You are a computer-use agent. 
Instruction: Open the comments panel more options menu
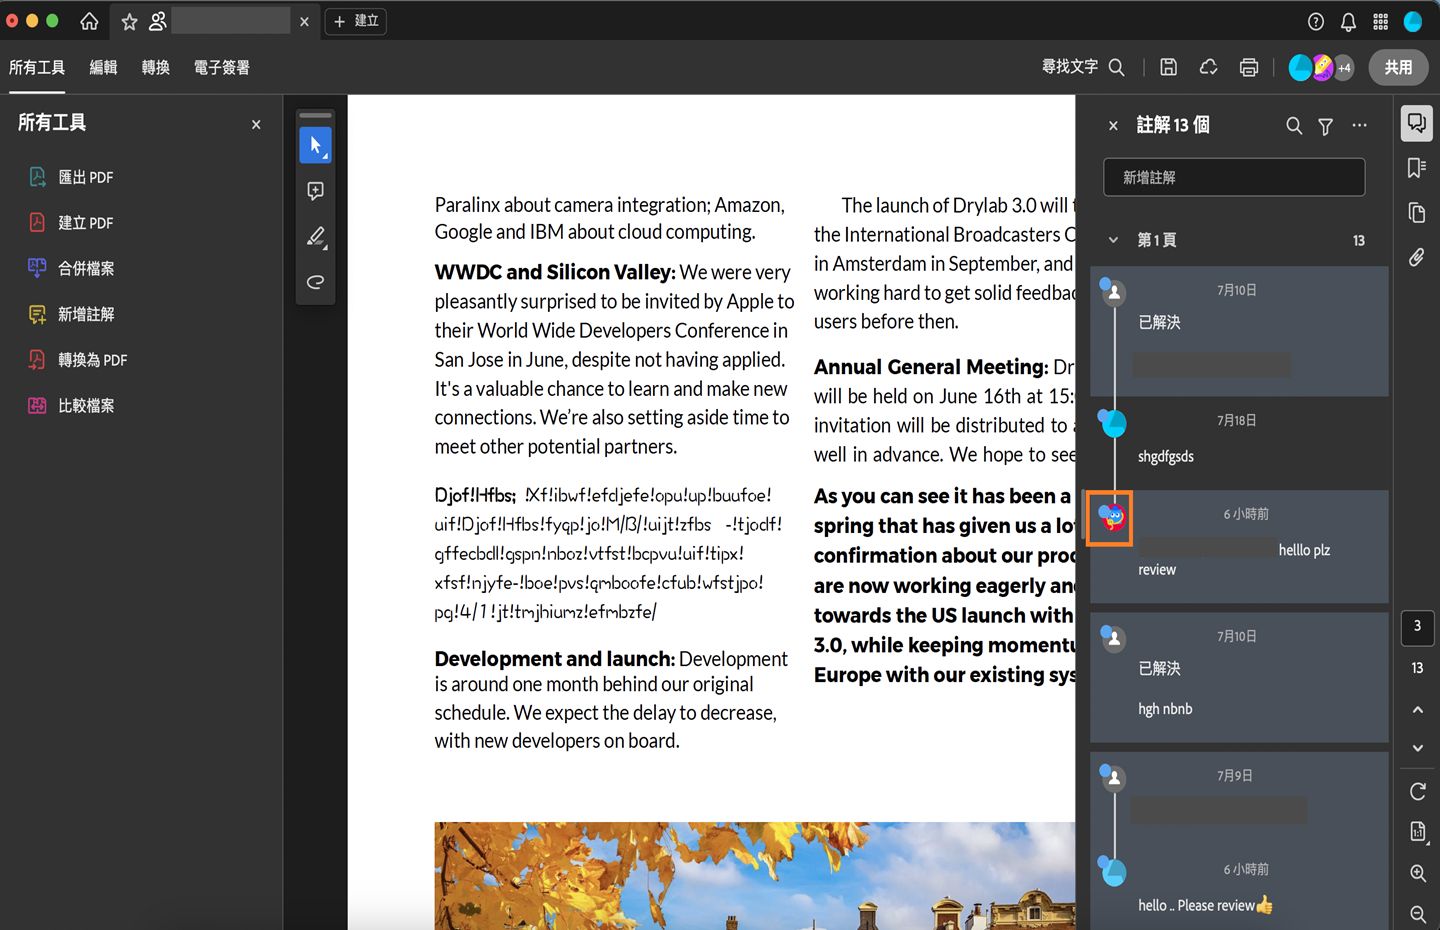(1358, 125)
